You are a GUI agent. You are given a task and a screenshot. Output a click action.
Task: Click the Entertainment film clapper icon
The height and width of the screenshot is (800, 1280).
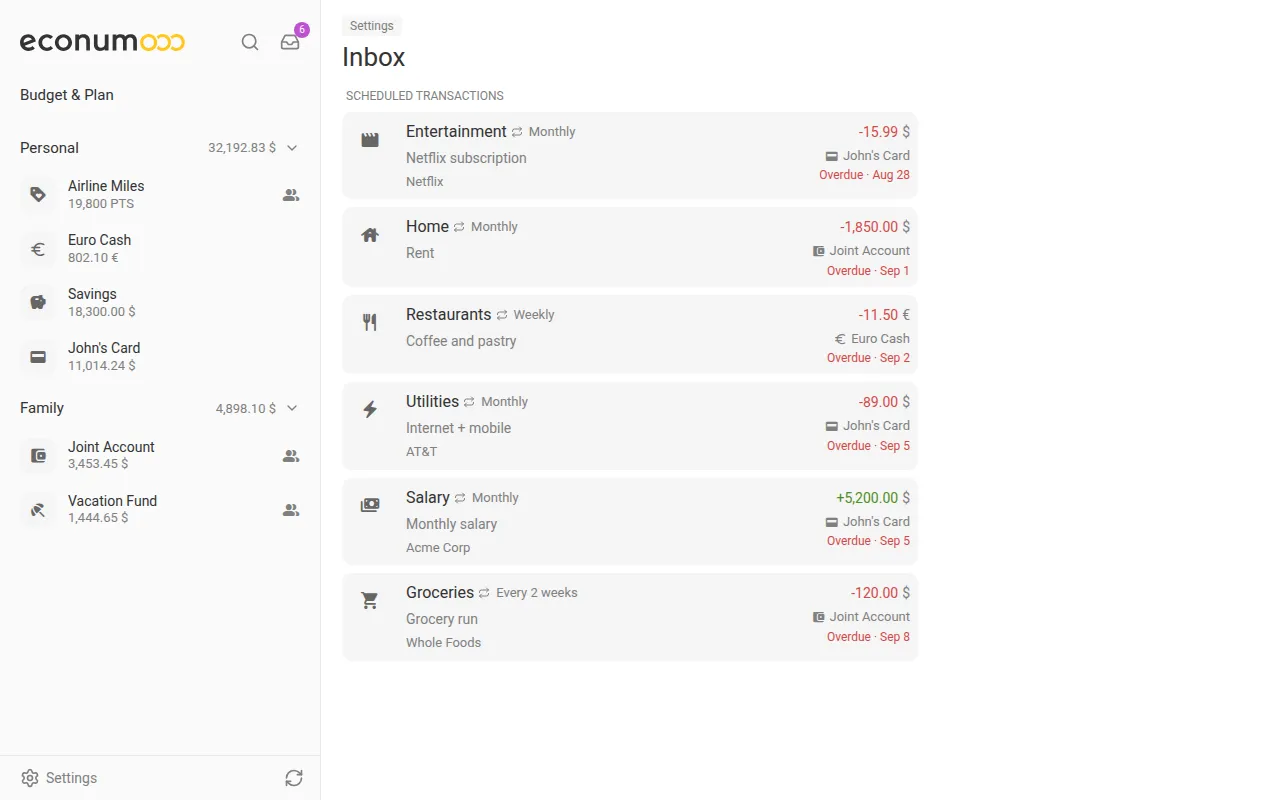click(370, 140)
